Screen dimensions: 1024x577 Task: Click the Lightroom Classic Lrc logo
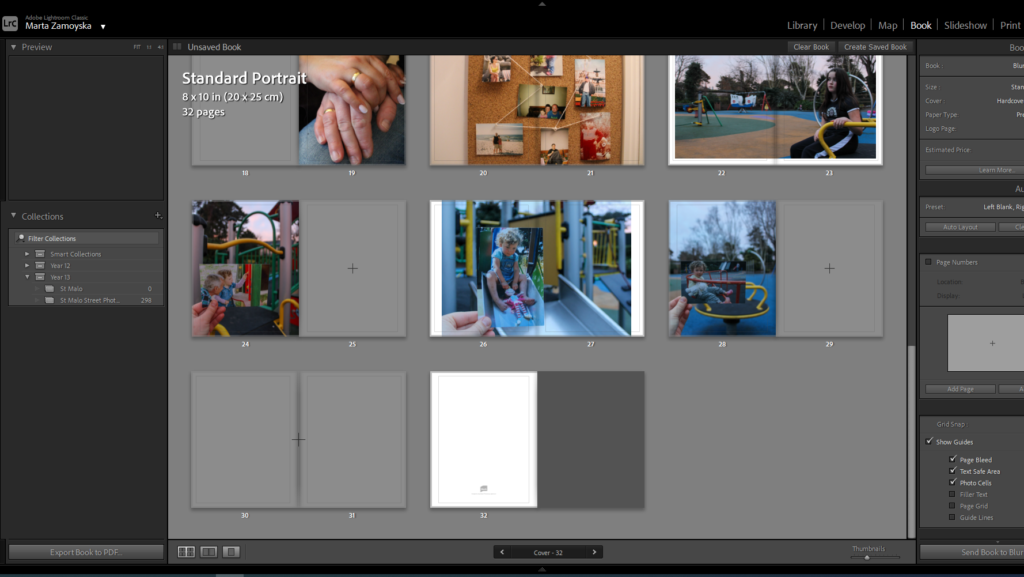(x=10, y=23)
